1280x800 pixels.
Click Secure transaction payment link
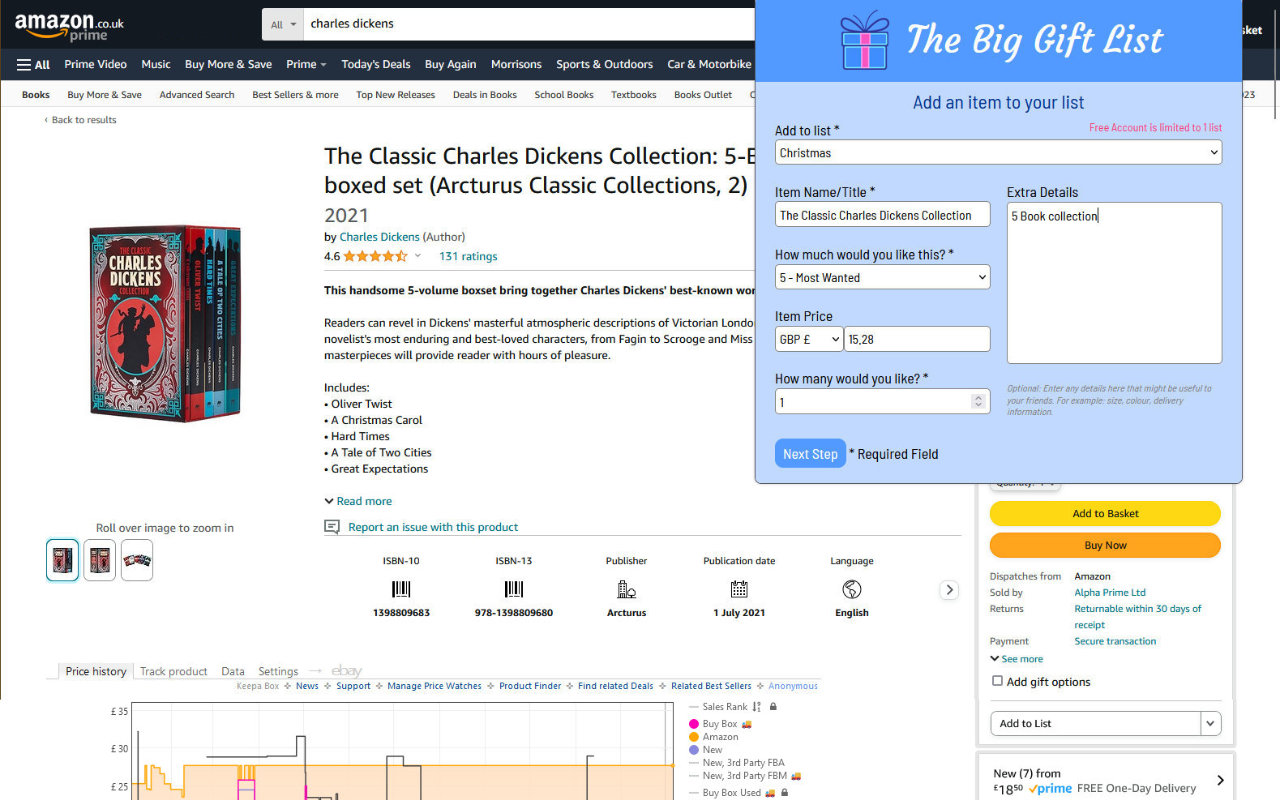[x=1115, y=641]
